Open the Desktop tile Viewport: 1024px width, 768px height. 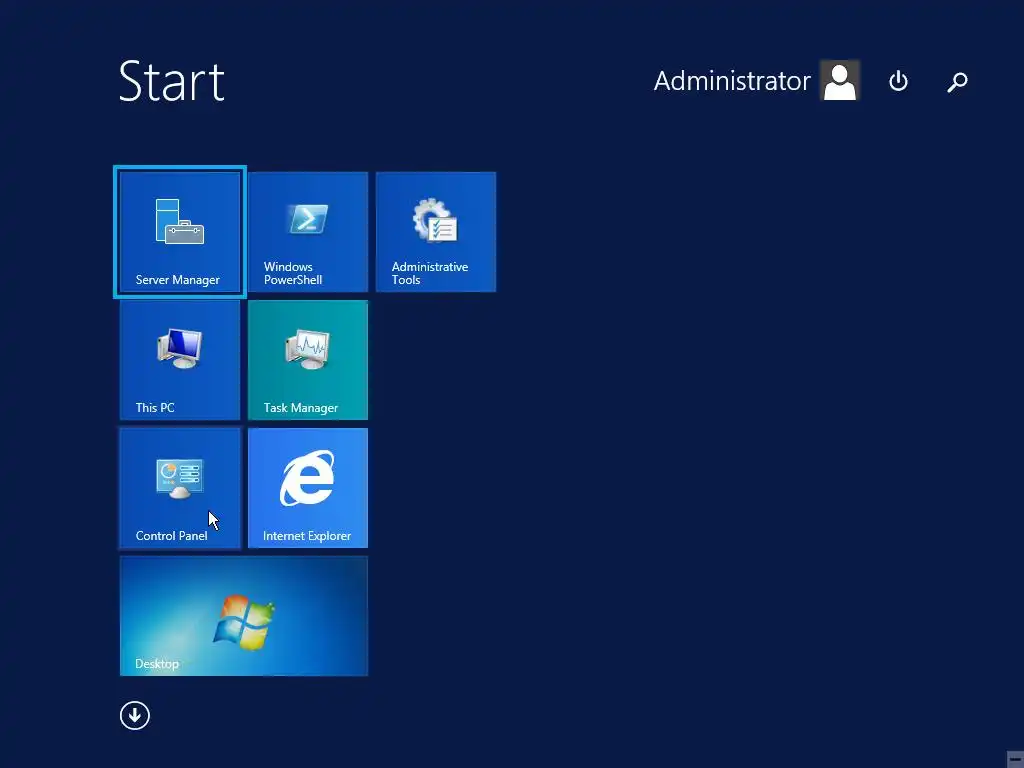click(244, 616)
